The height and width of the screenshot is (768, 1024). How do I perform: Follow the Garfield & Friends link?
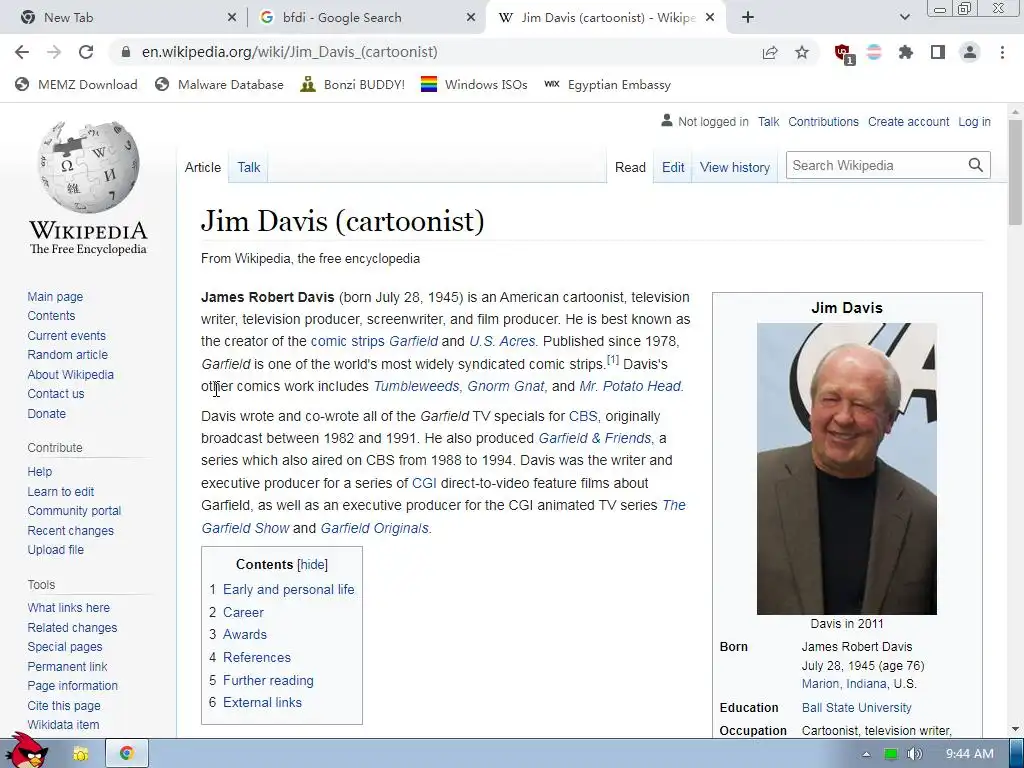click(x=594, y=438)
